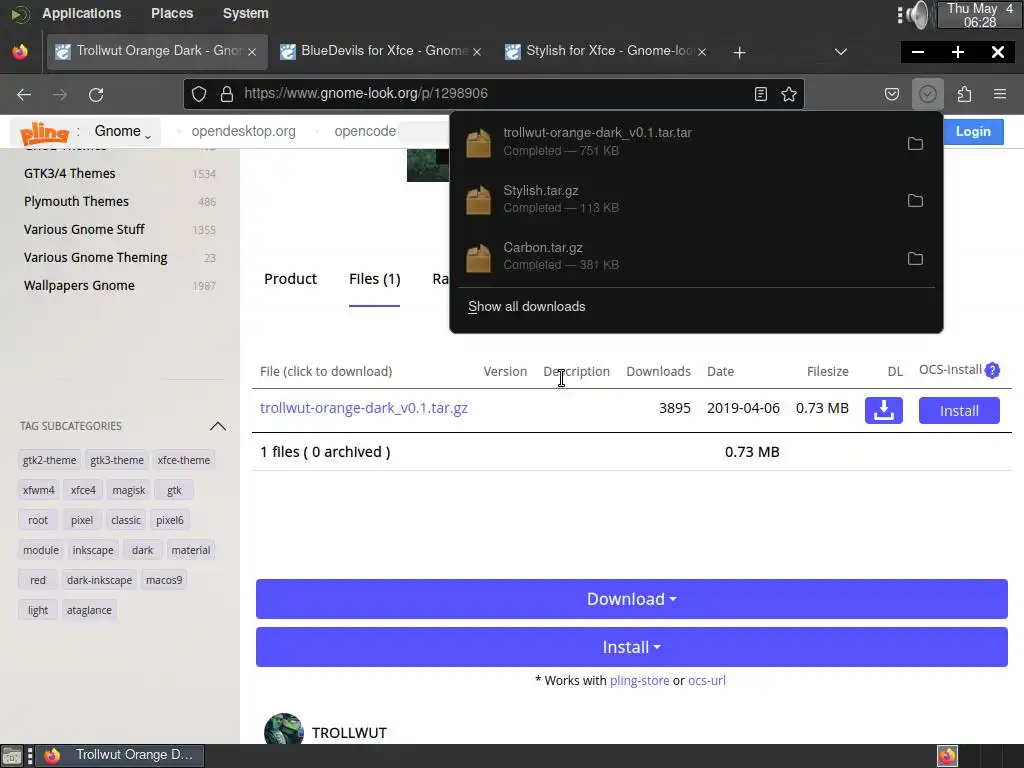Screen dimensions: 1024x768
Task: Bookmark this page with the star icon
Action: [789, 94]
